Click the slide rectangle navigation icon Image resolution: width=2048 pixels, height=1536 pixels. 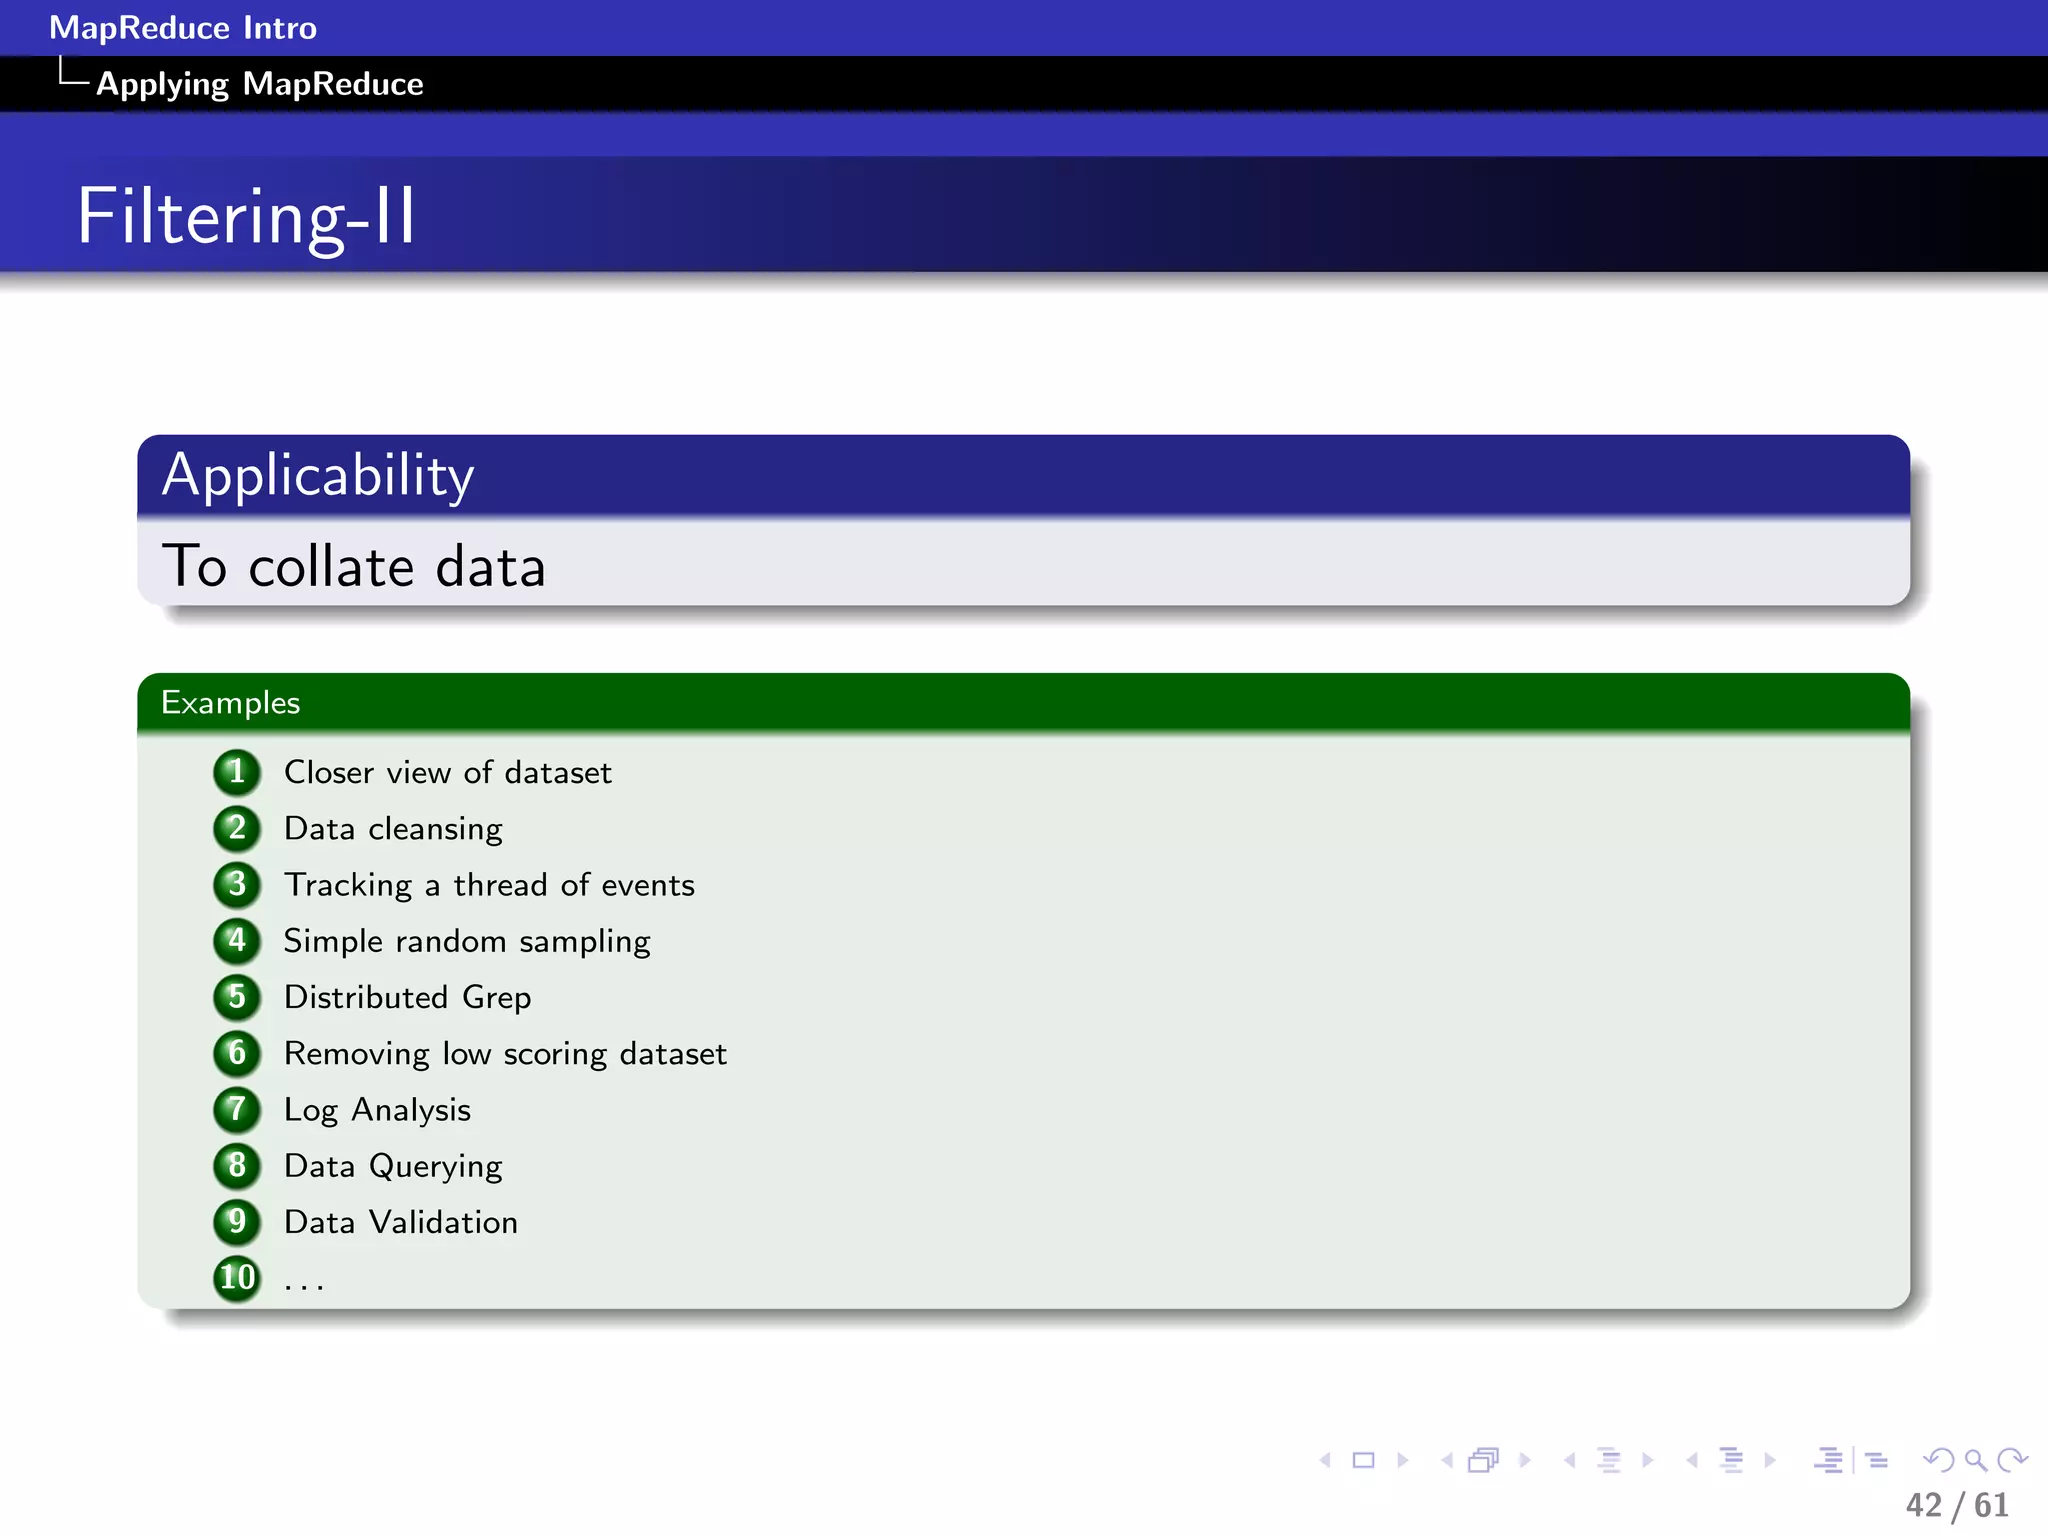(x=1363, y=1461)
